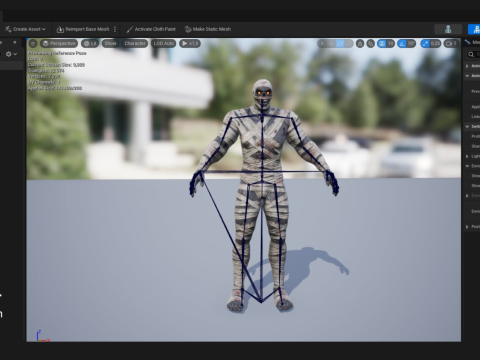
Task: Toggle the surface snapping icon
Action: pos(371,43)
